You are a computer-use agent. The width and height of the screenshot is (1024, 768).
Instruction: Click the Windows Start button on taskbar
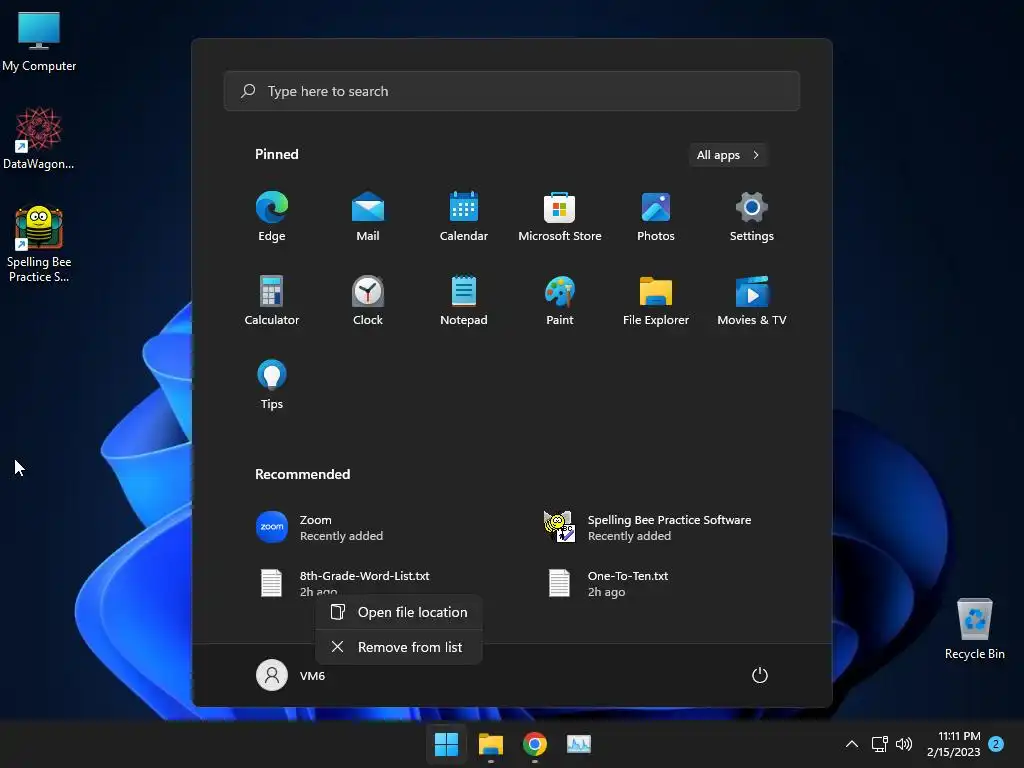(447, 744)
